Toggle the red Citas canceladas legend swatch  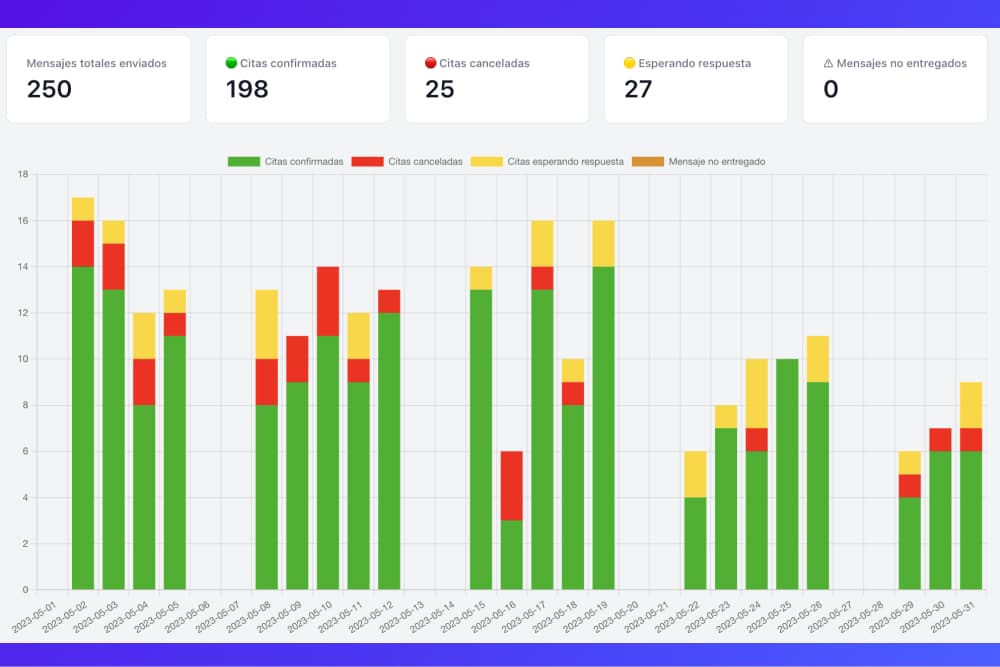click(x=367, y=161)
